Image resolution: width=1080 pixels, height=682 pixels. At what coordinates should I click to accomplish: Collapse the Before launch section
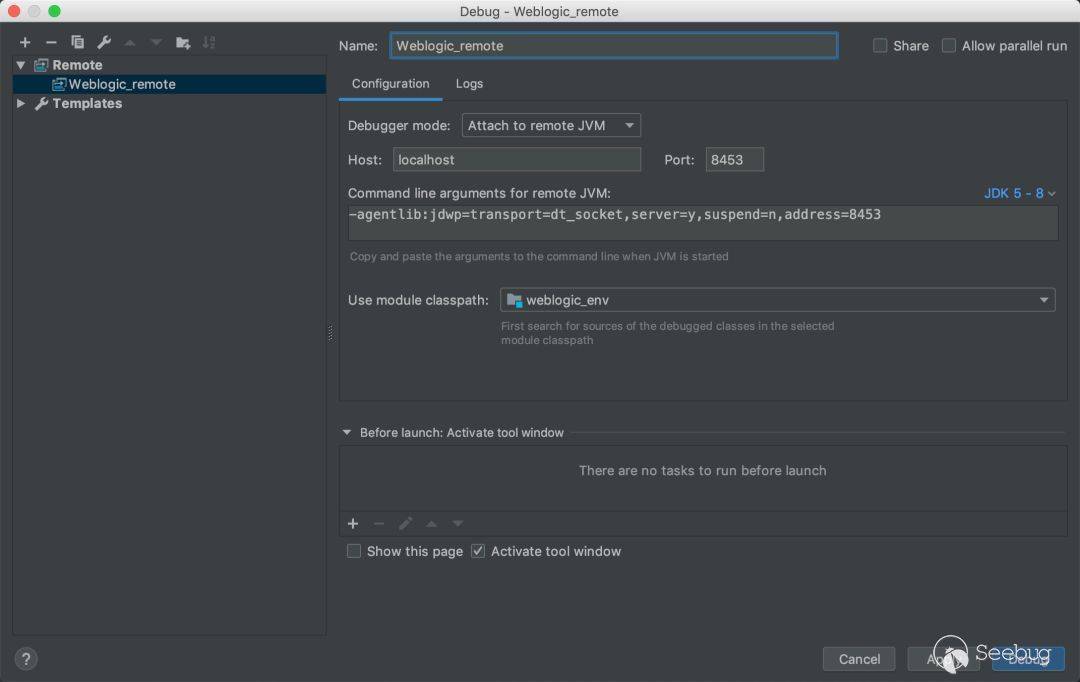(346, 433)
